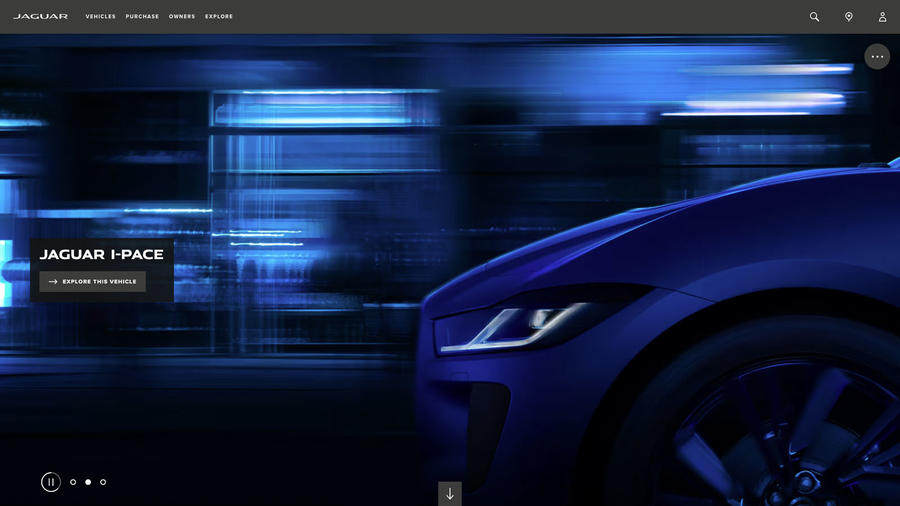Open the Explore menu item
The height and width of the screenshot is (506, 900).
219,17
